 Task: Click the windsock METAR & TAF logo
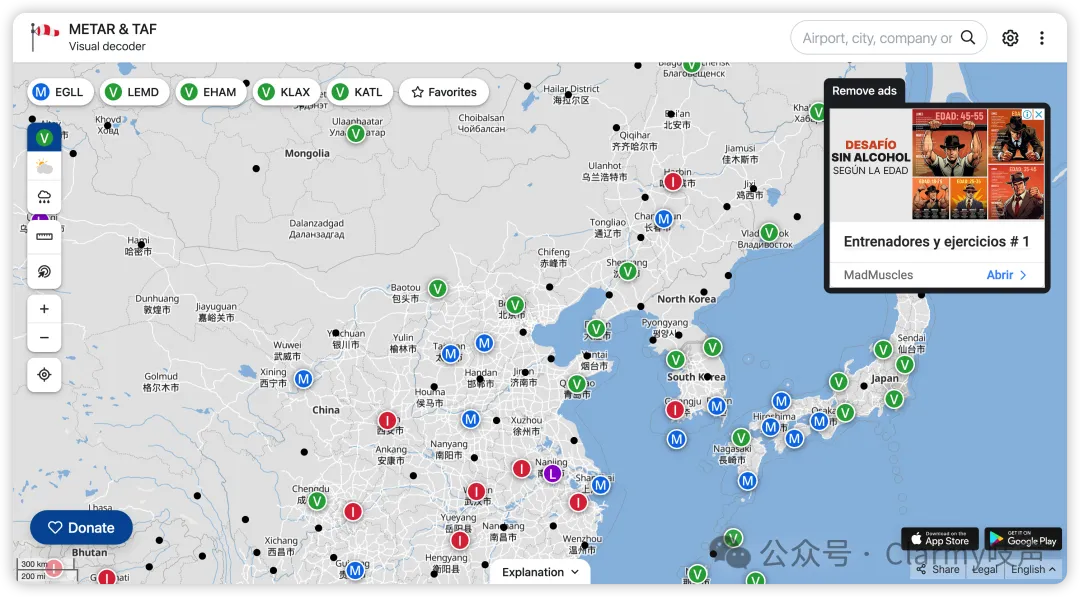tap(45, 36)
